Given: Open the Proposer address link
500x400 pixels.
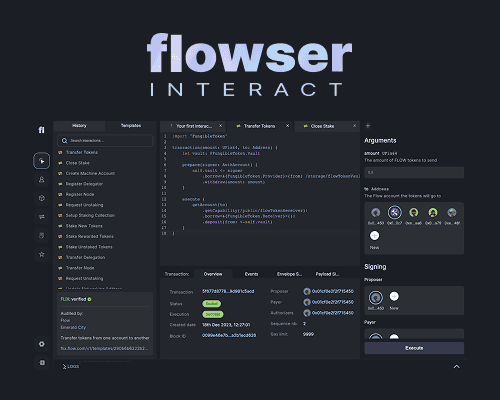Looking at the screenshot, I should [333, 291].
